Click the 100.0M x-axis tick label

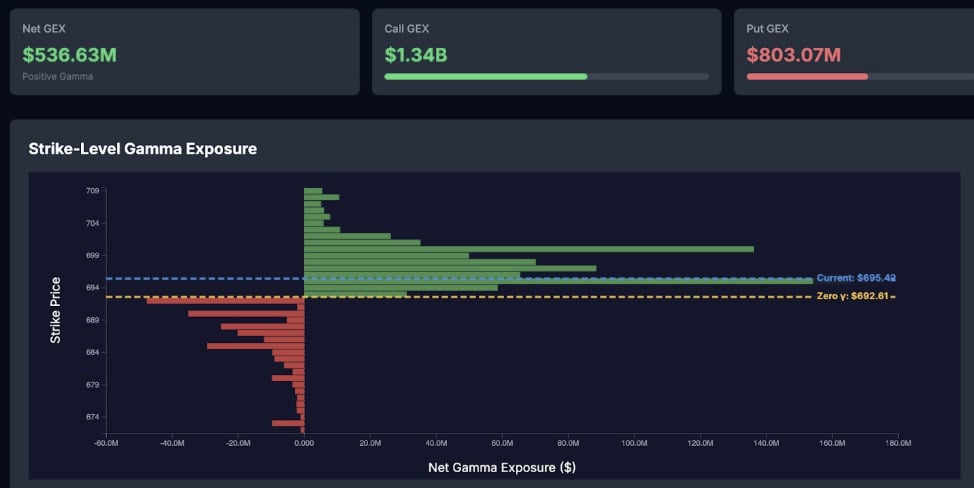(x=634, y=443)
